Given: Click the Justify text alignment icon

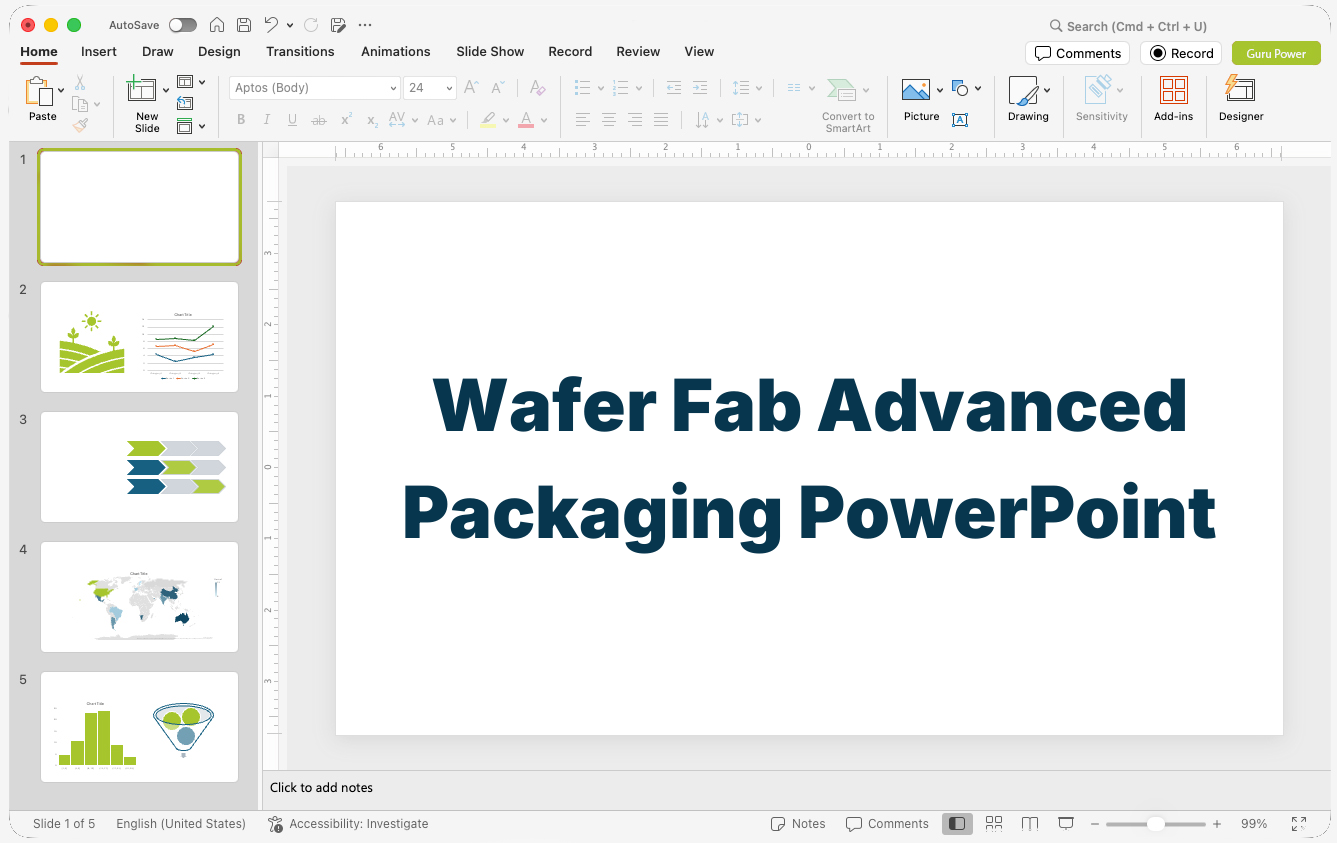Looking at the screenshot, I should point(661,120).
